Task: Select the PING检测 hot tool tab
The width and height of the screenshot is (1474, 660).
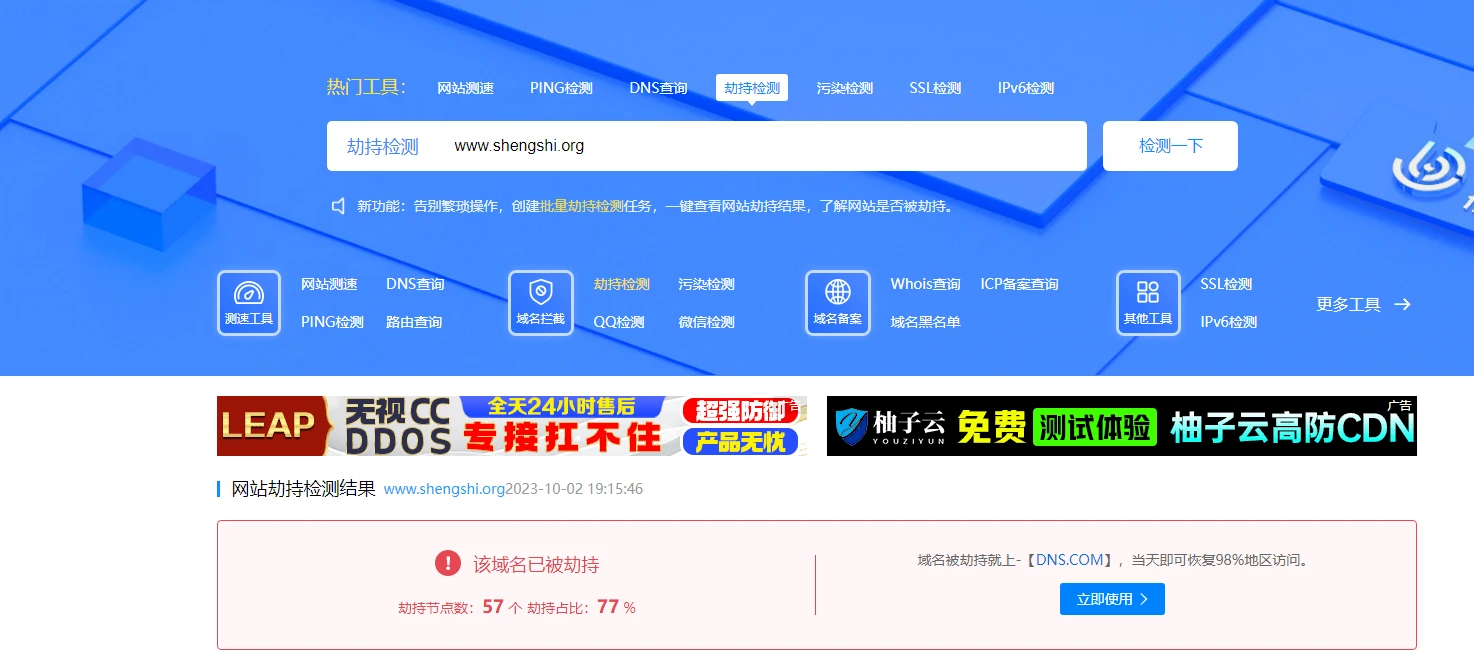Action: pos(561,88)
